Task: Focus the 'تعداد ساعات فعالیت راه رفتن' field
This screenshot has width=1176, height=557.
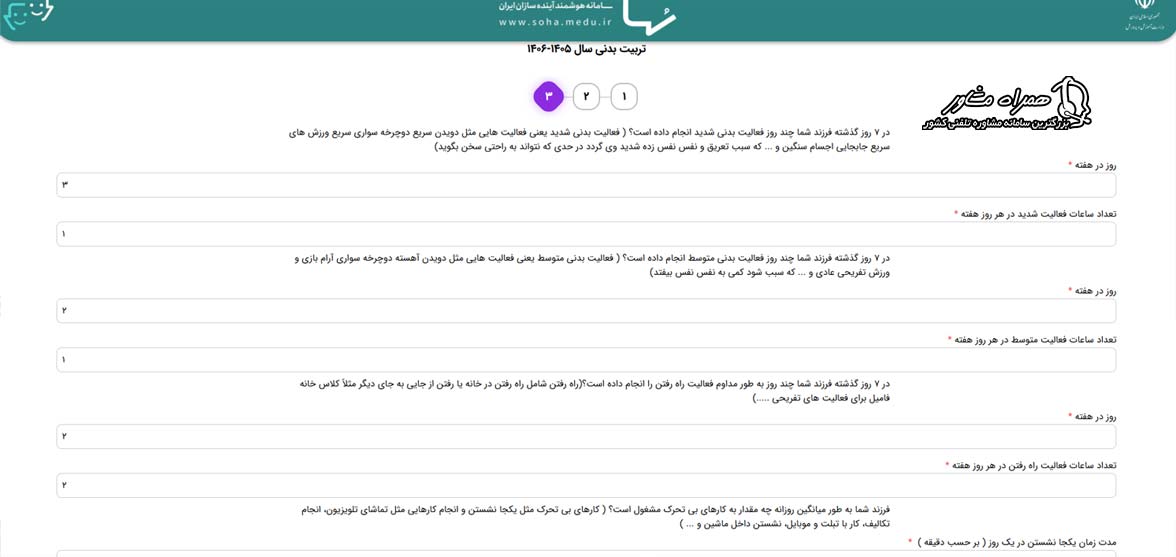Action: pyautogui.click(x=586, y=485)
